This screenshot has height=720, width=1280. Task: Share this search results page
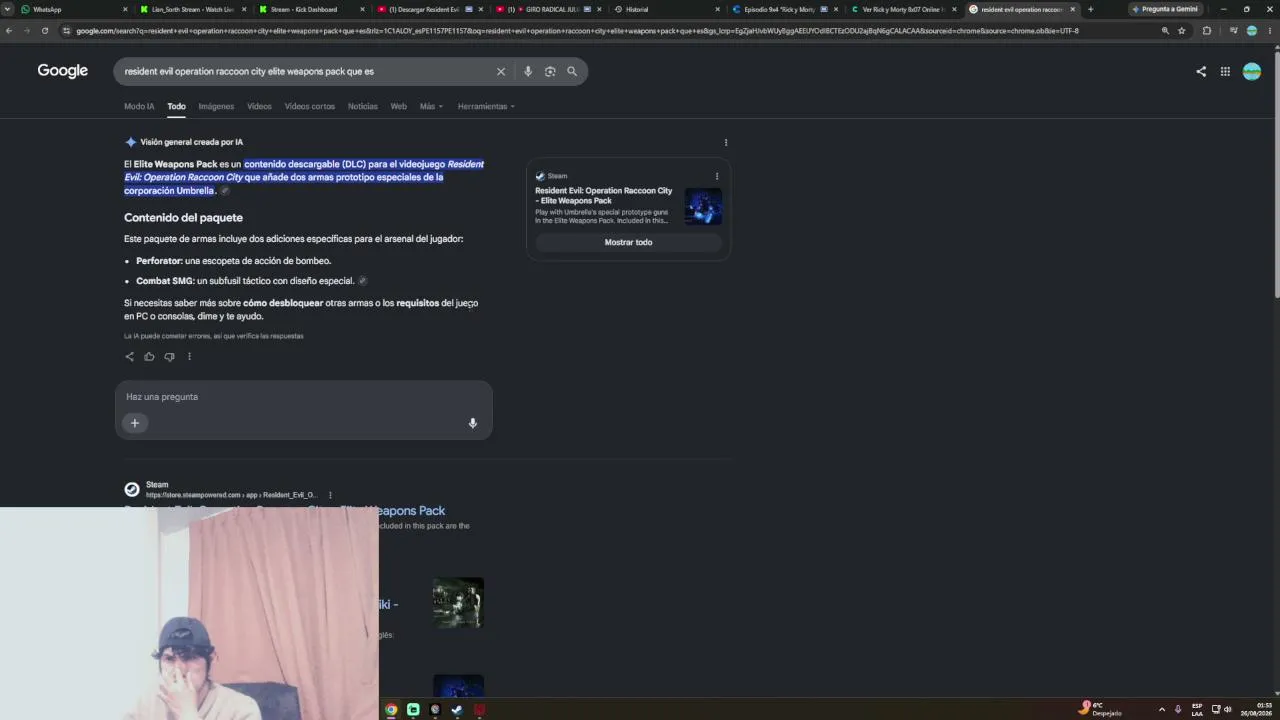1201,71
